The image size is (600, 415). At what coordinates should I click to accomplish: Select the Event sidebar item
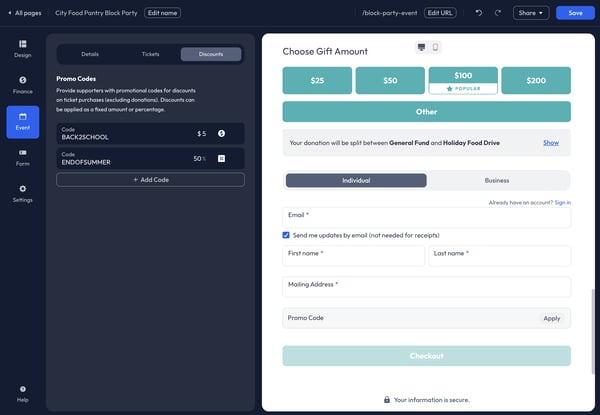(23, 122)
